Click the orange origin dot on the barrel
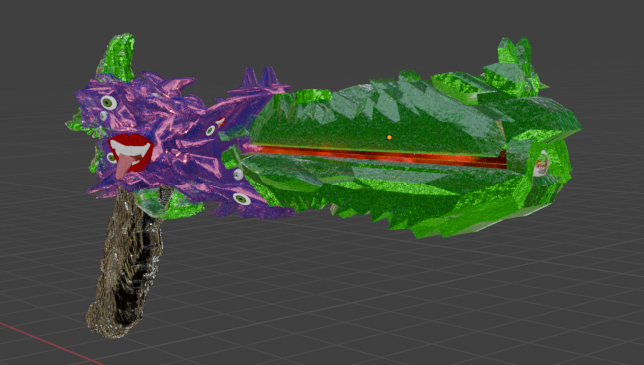This screenshot has width=644, height=365. (x=389, y=138)
